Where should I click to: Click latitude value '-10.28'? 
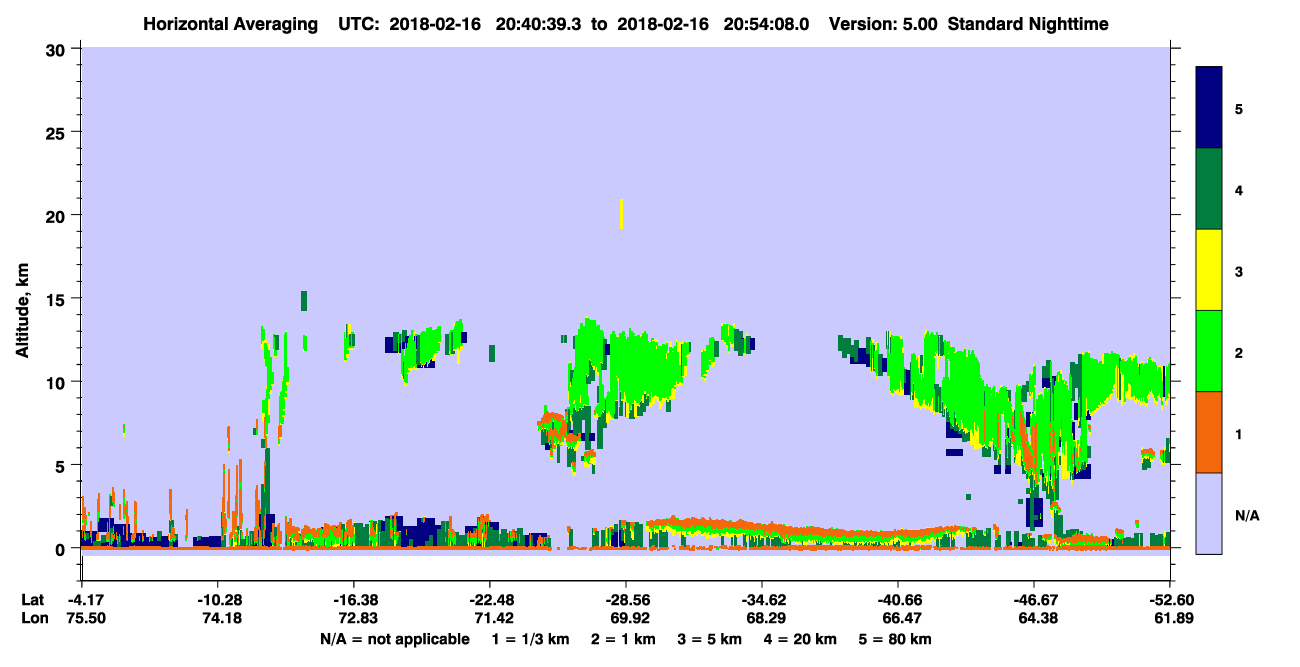[217, 599]
